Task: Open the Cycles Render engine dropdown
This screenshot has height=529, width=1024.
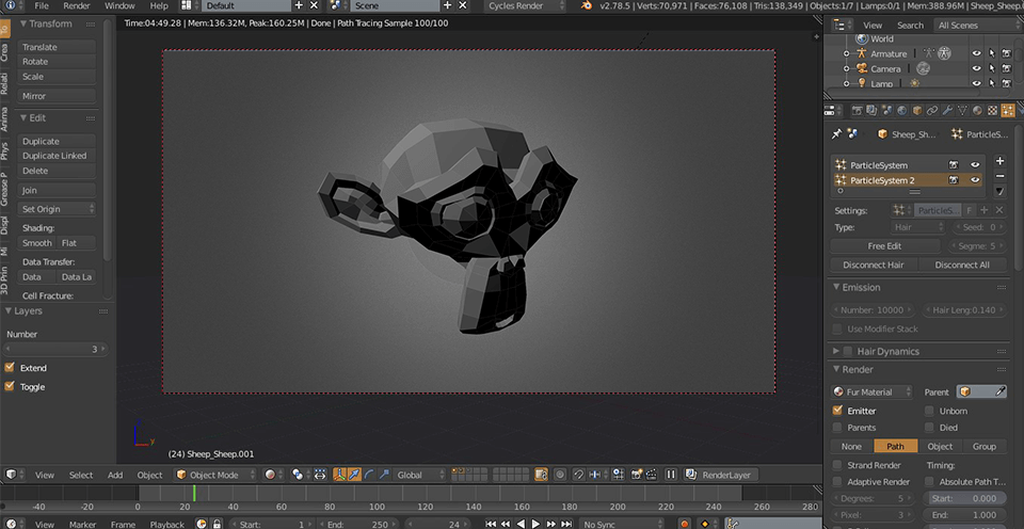Action: (526, 6)
